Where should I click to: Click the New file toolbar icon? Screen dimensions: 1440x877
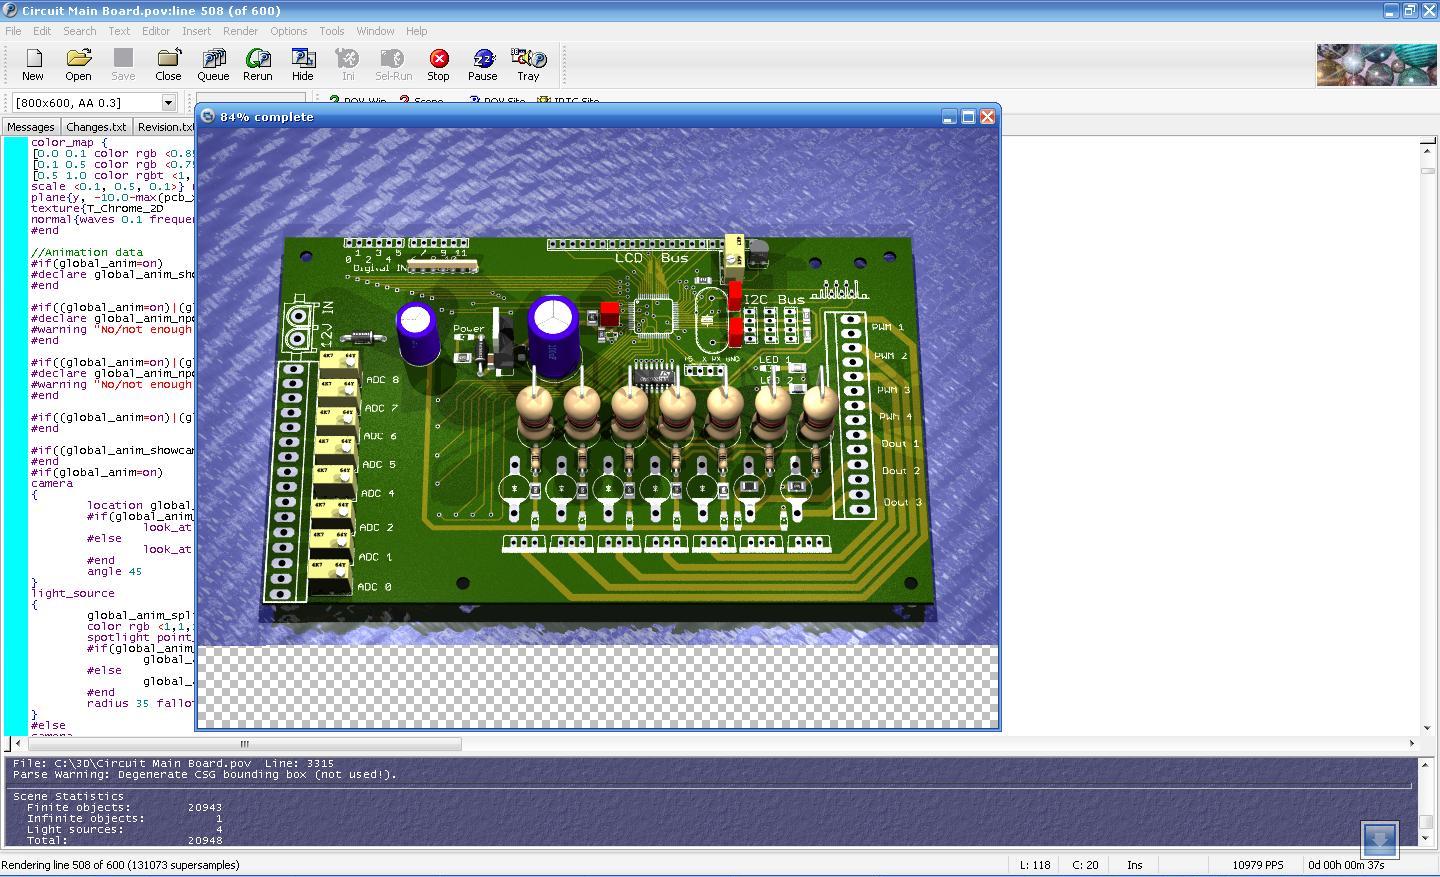(x=33, y=64)
